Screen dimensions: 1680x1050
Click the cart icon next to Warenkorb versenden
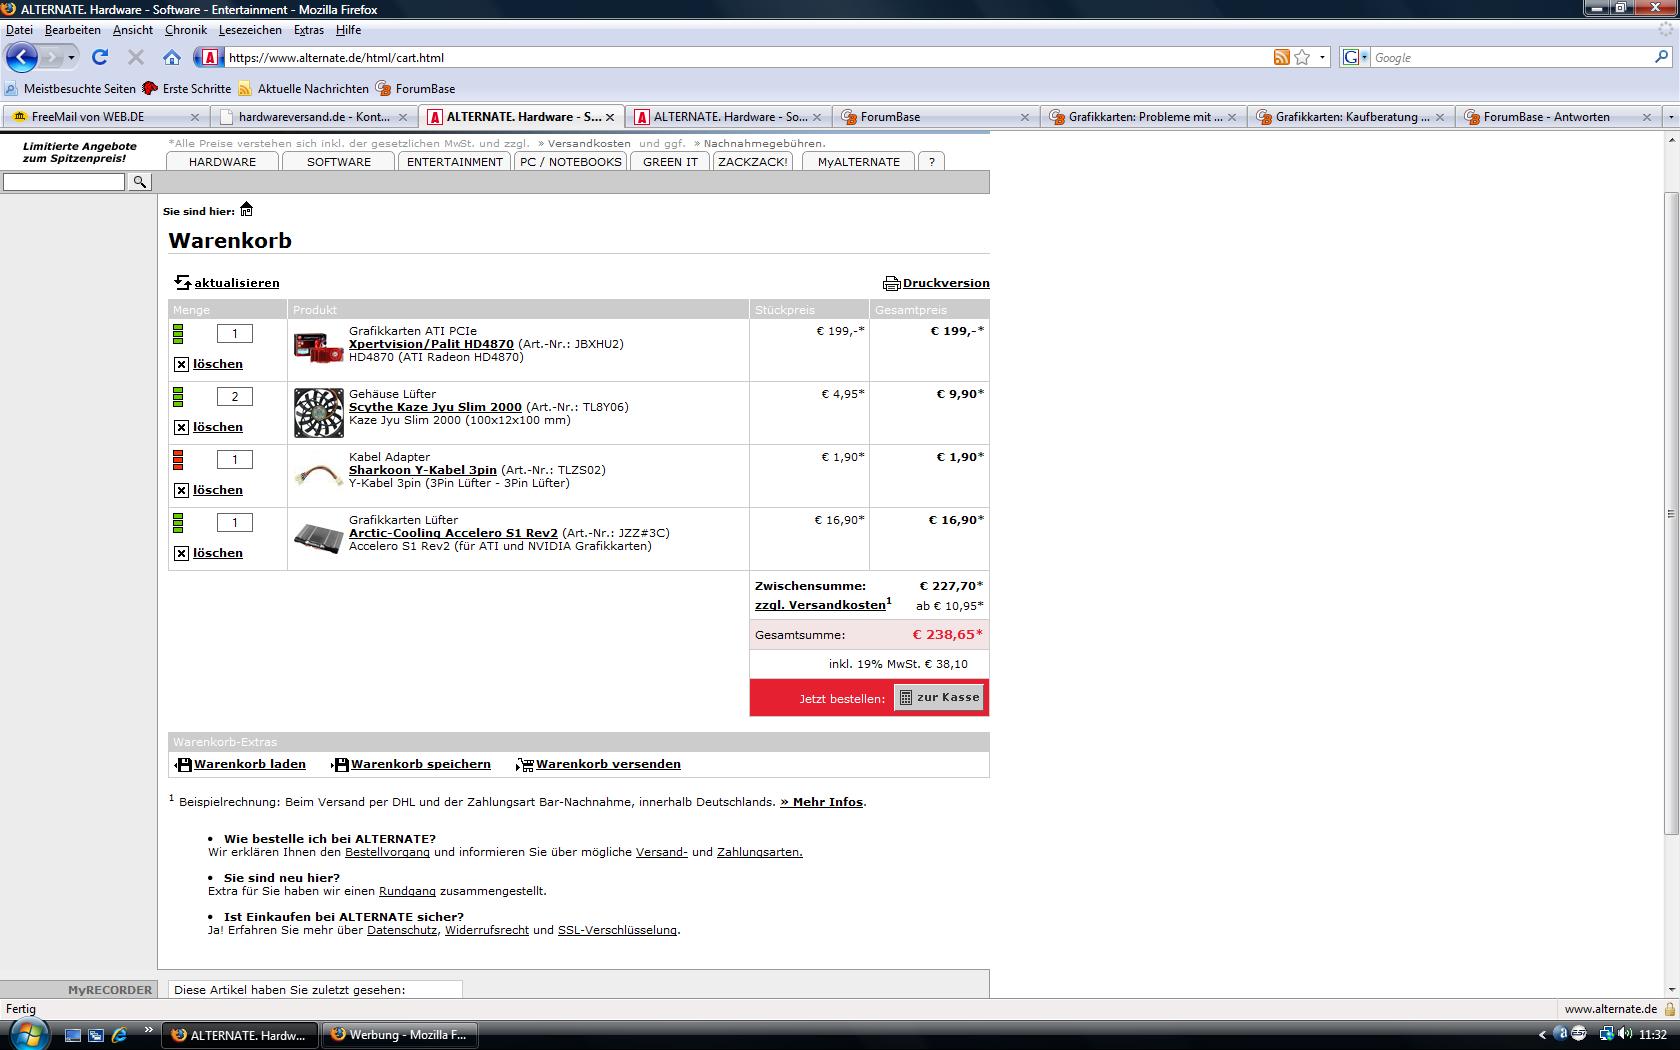[x=524, y=764]
